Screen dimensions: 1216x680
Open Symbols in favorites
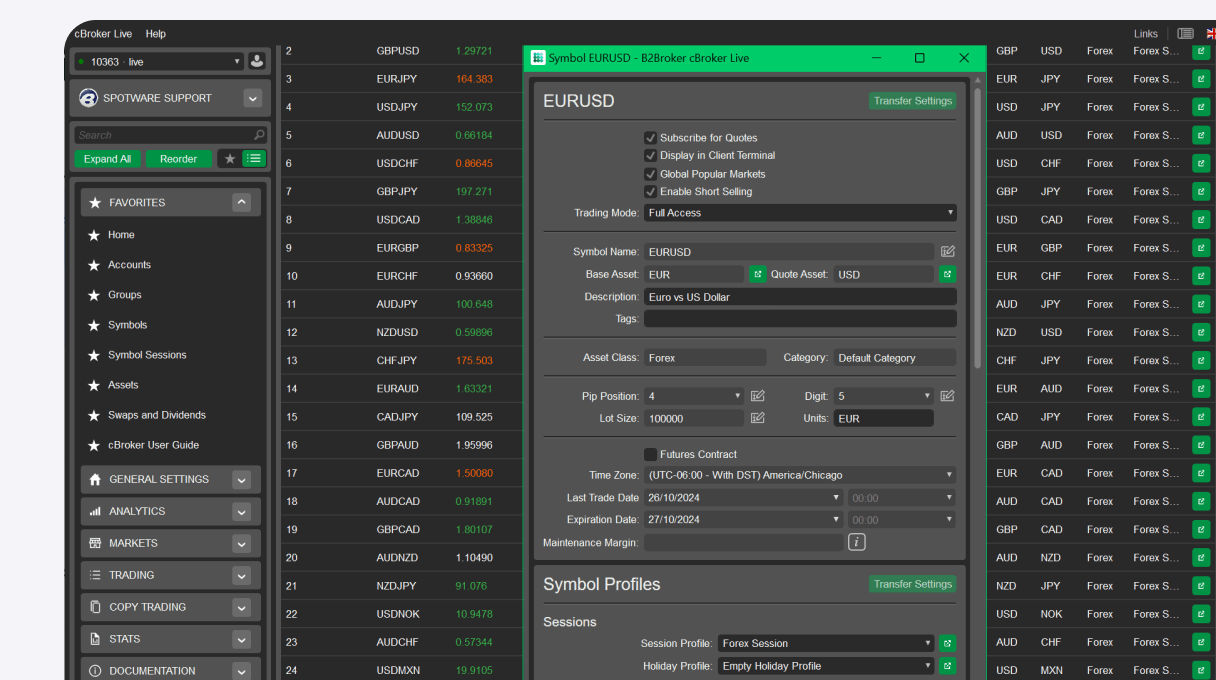pyautogui.click(x=128, y=325)
